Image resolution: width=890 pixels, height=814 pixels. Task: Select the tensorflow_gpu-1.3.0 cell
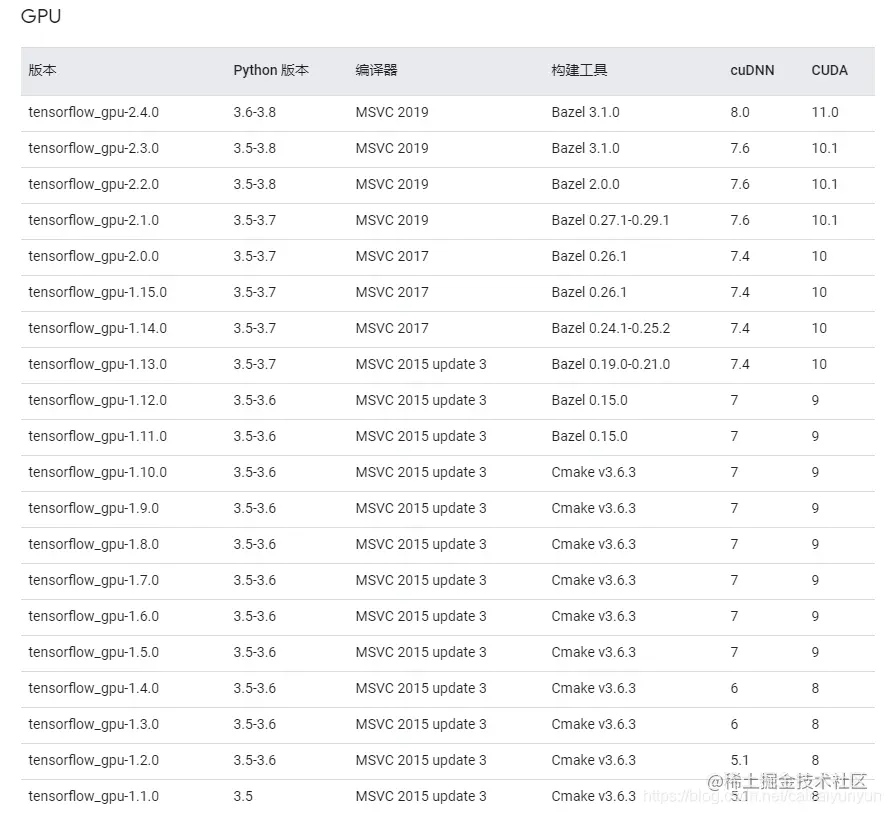point(94,724)
